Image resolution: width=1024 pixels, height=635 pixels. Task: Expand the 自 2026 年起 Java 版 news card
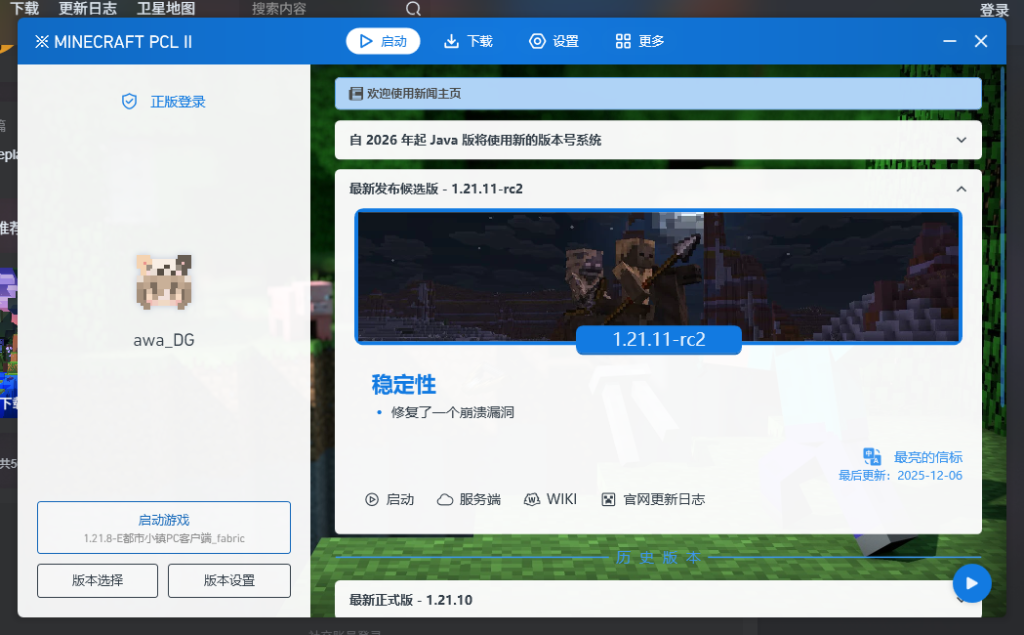coord(961,140)
